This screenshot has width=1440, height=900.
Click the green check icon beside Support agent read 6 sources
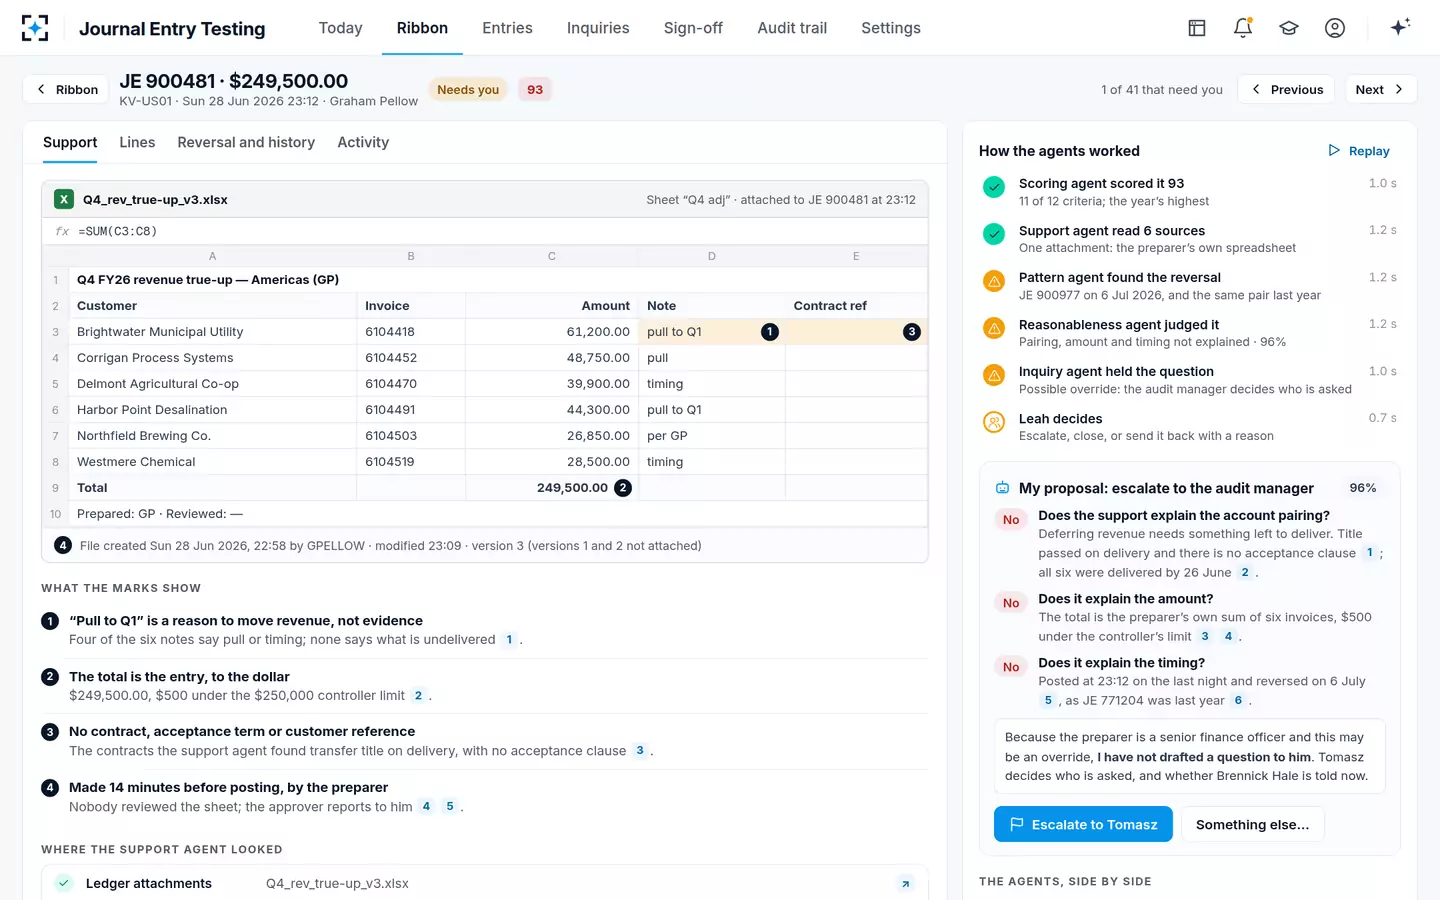click(x=994, y=234)
